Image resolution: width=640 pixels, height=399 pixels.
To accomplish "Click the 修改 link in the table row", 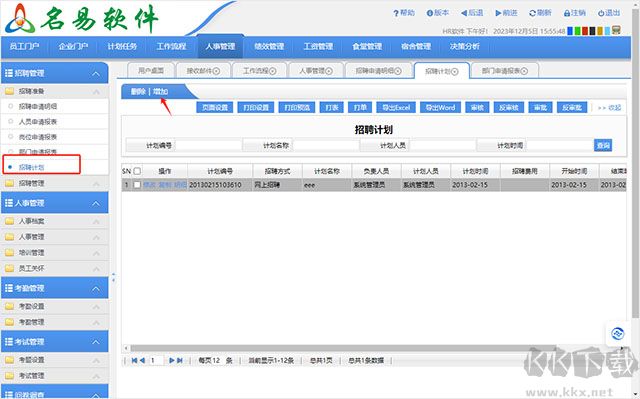I will click(149, 185).
